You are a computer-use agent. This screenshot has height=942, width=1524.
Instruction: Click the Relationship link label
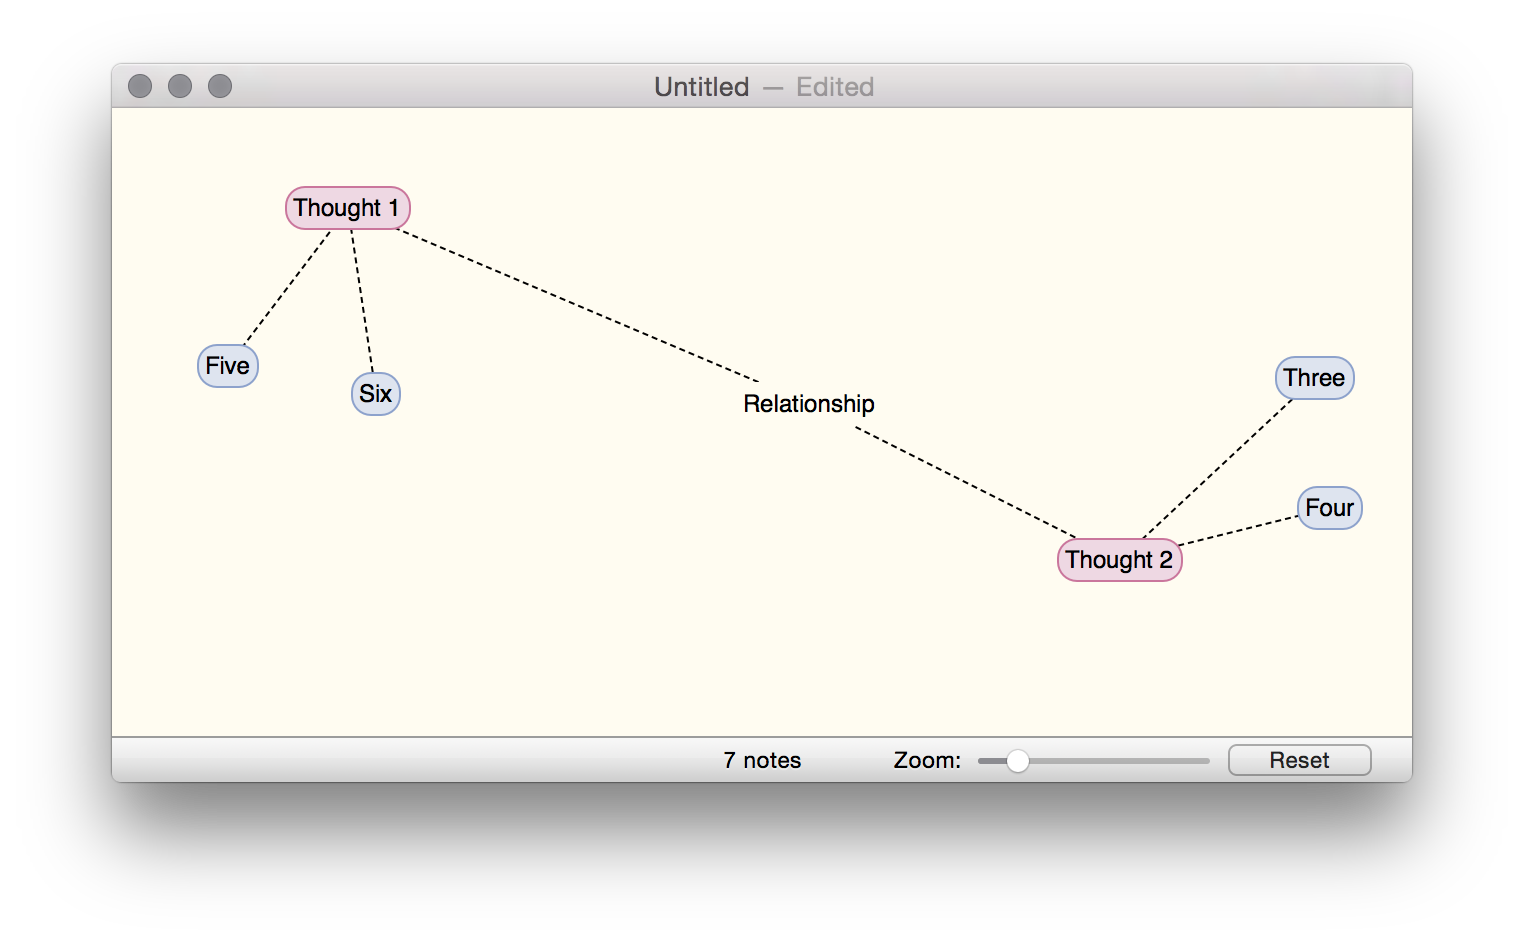(x=808, y=404)
